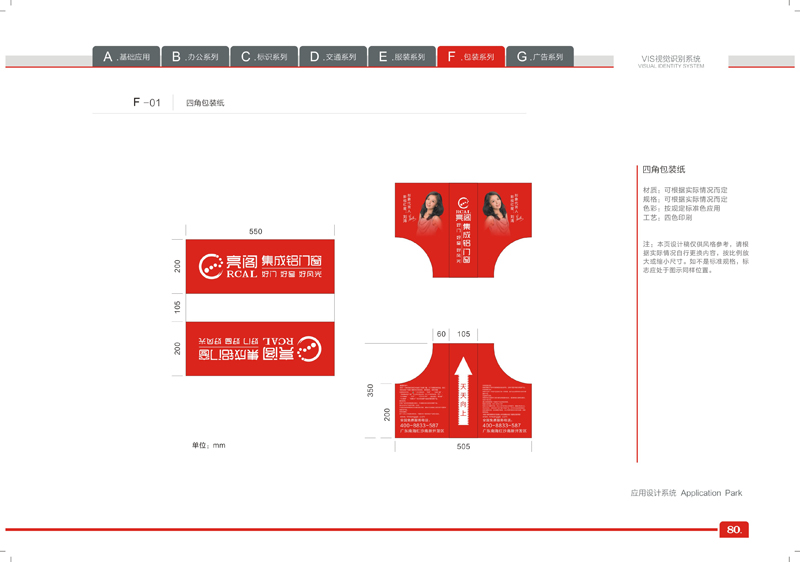Click the 四角包装纸 sidebar title

(664, 169)
